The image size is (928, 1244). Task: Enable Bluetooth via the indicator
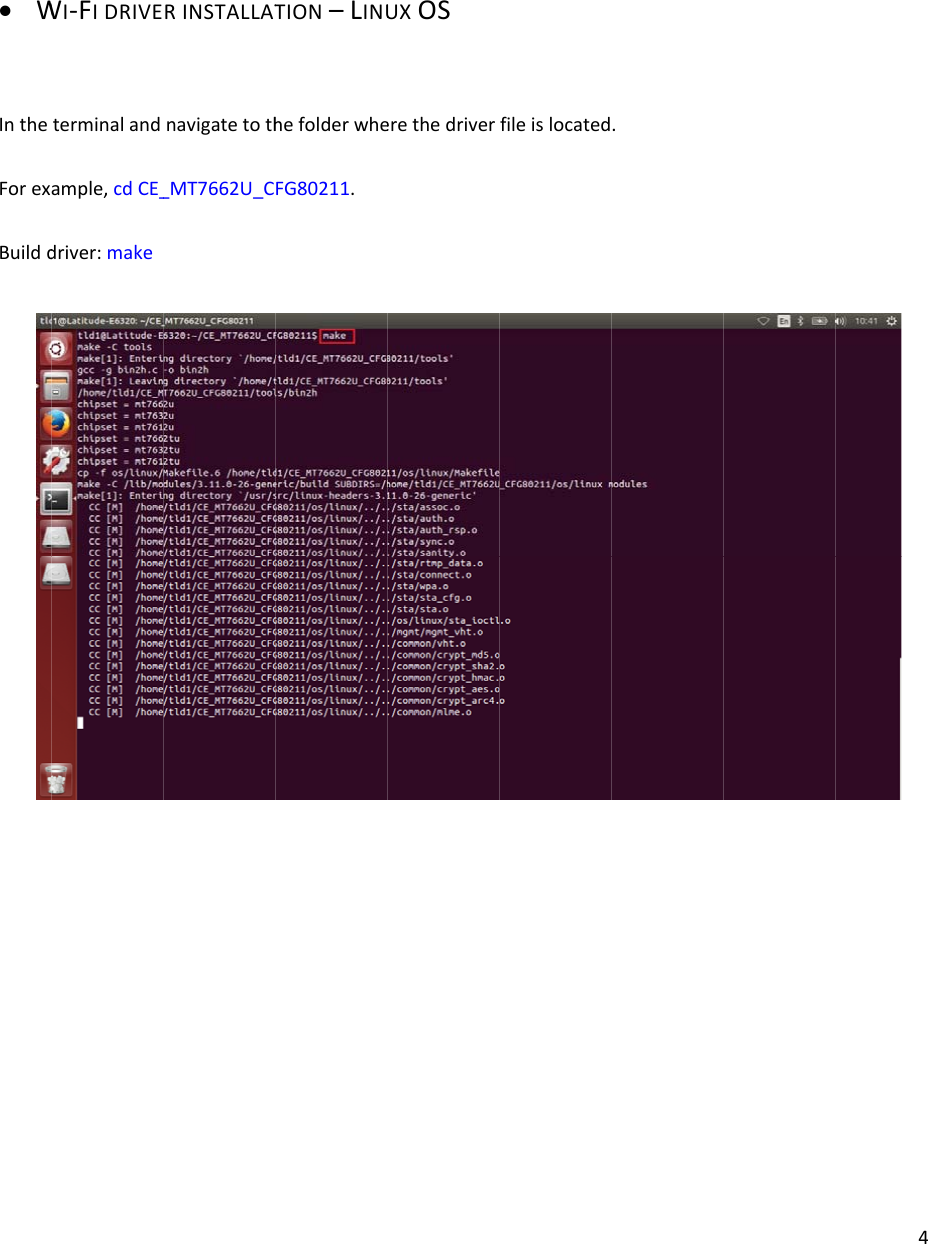point(800,321)
